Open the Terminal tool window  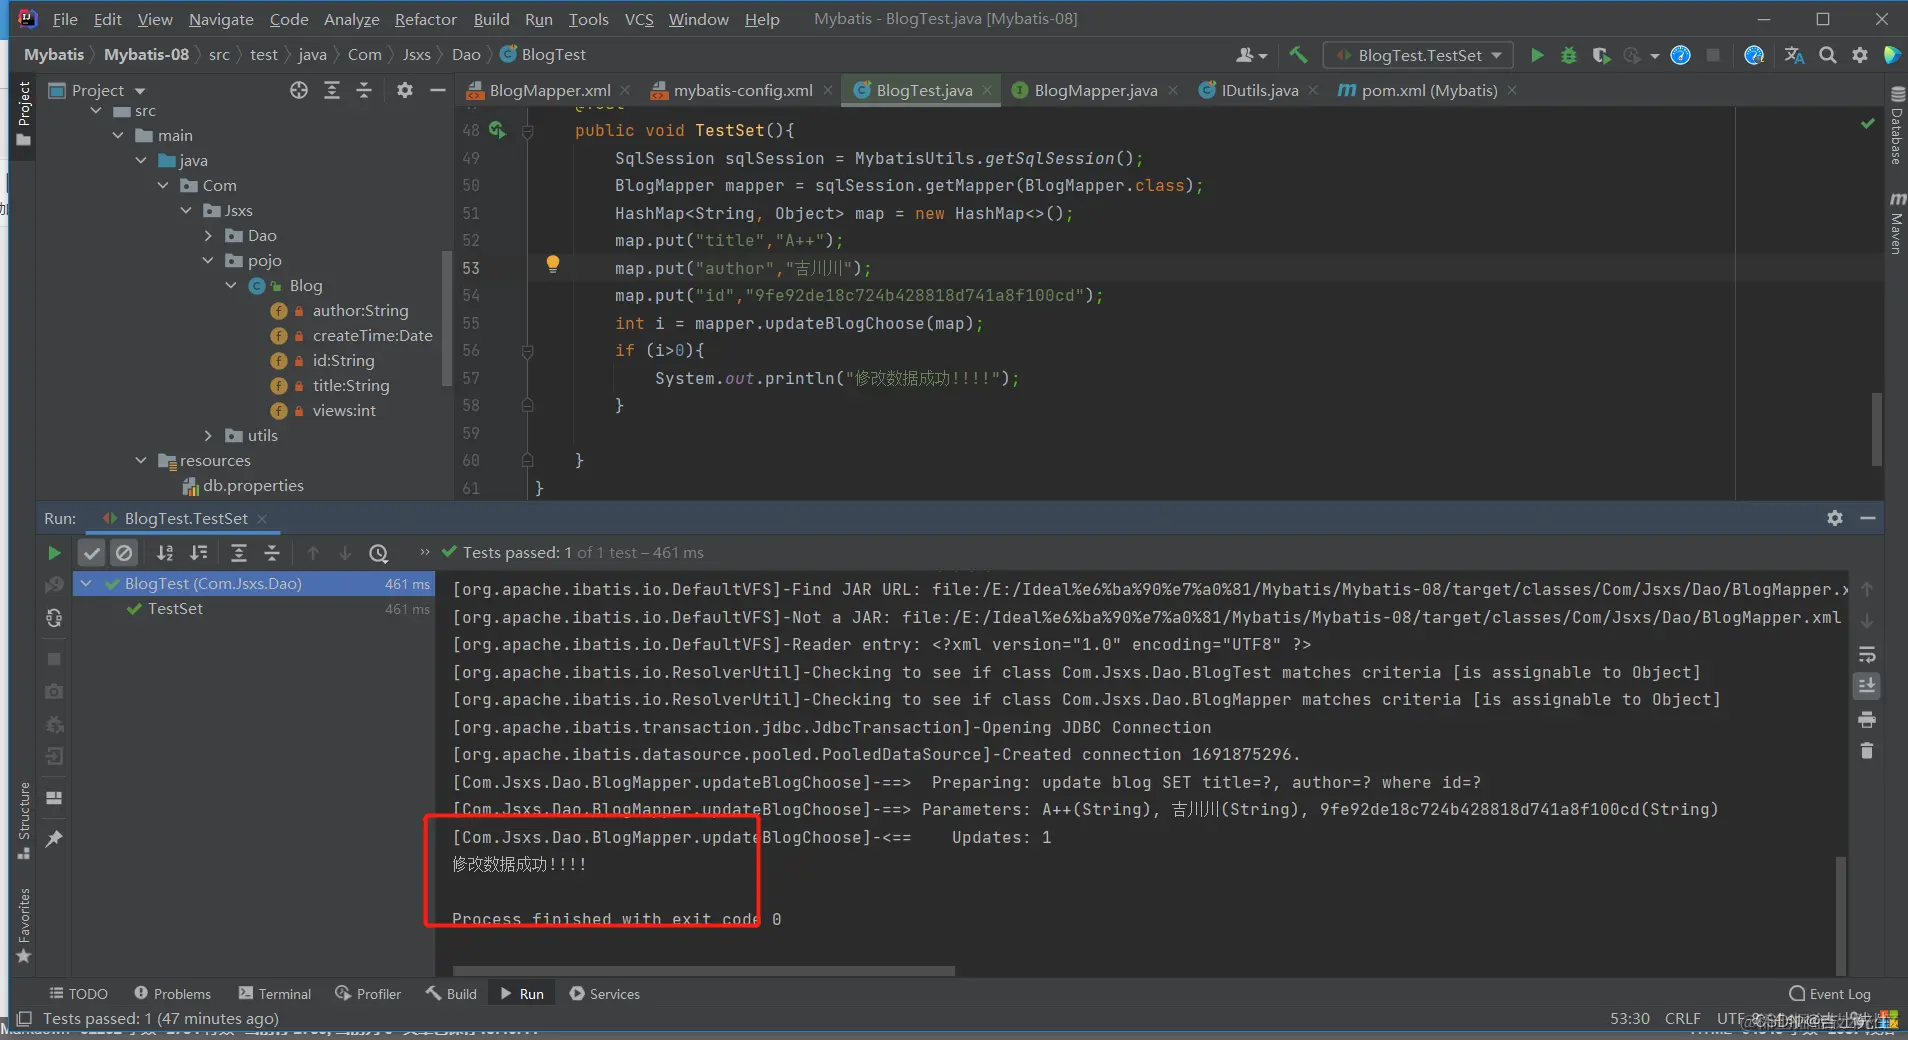(275, 994)
